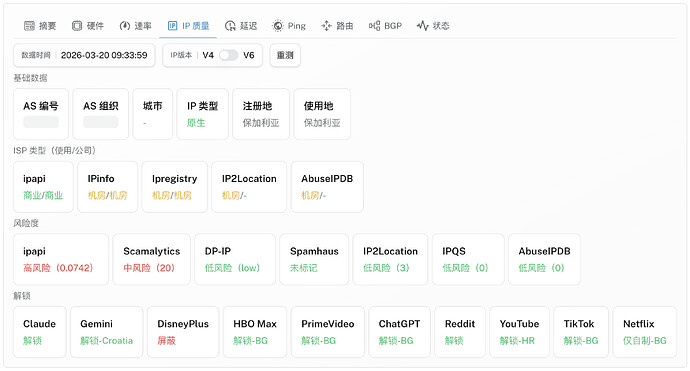The image size is (690, 371).
Task: Click the ipapi 商业/商业 ISP card
Action: (43, 187)
